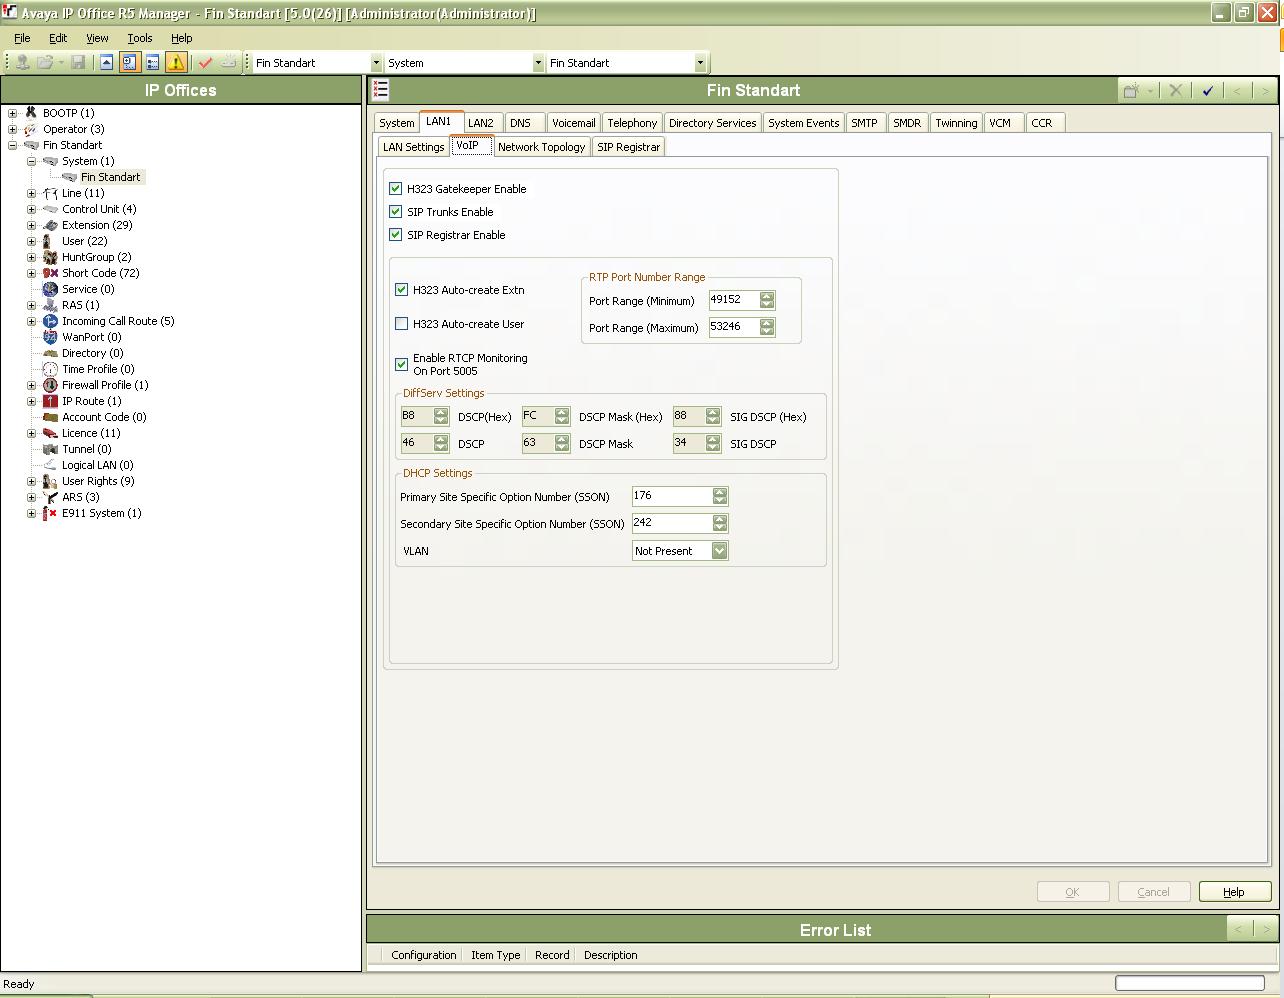1284x998 pixels.
Task: Click the previous record arrow in details pane
Action: [1238, 90]
